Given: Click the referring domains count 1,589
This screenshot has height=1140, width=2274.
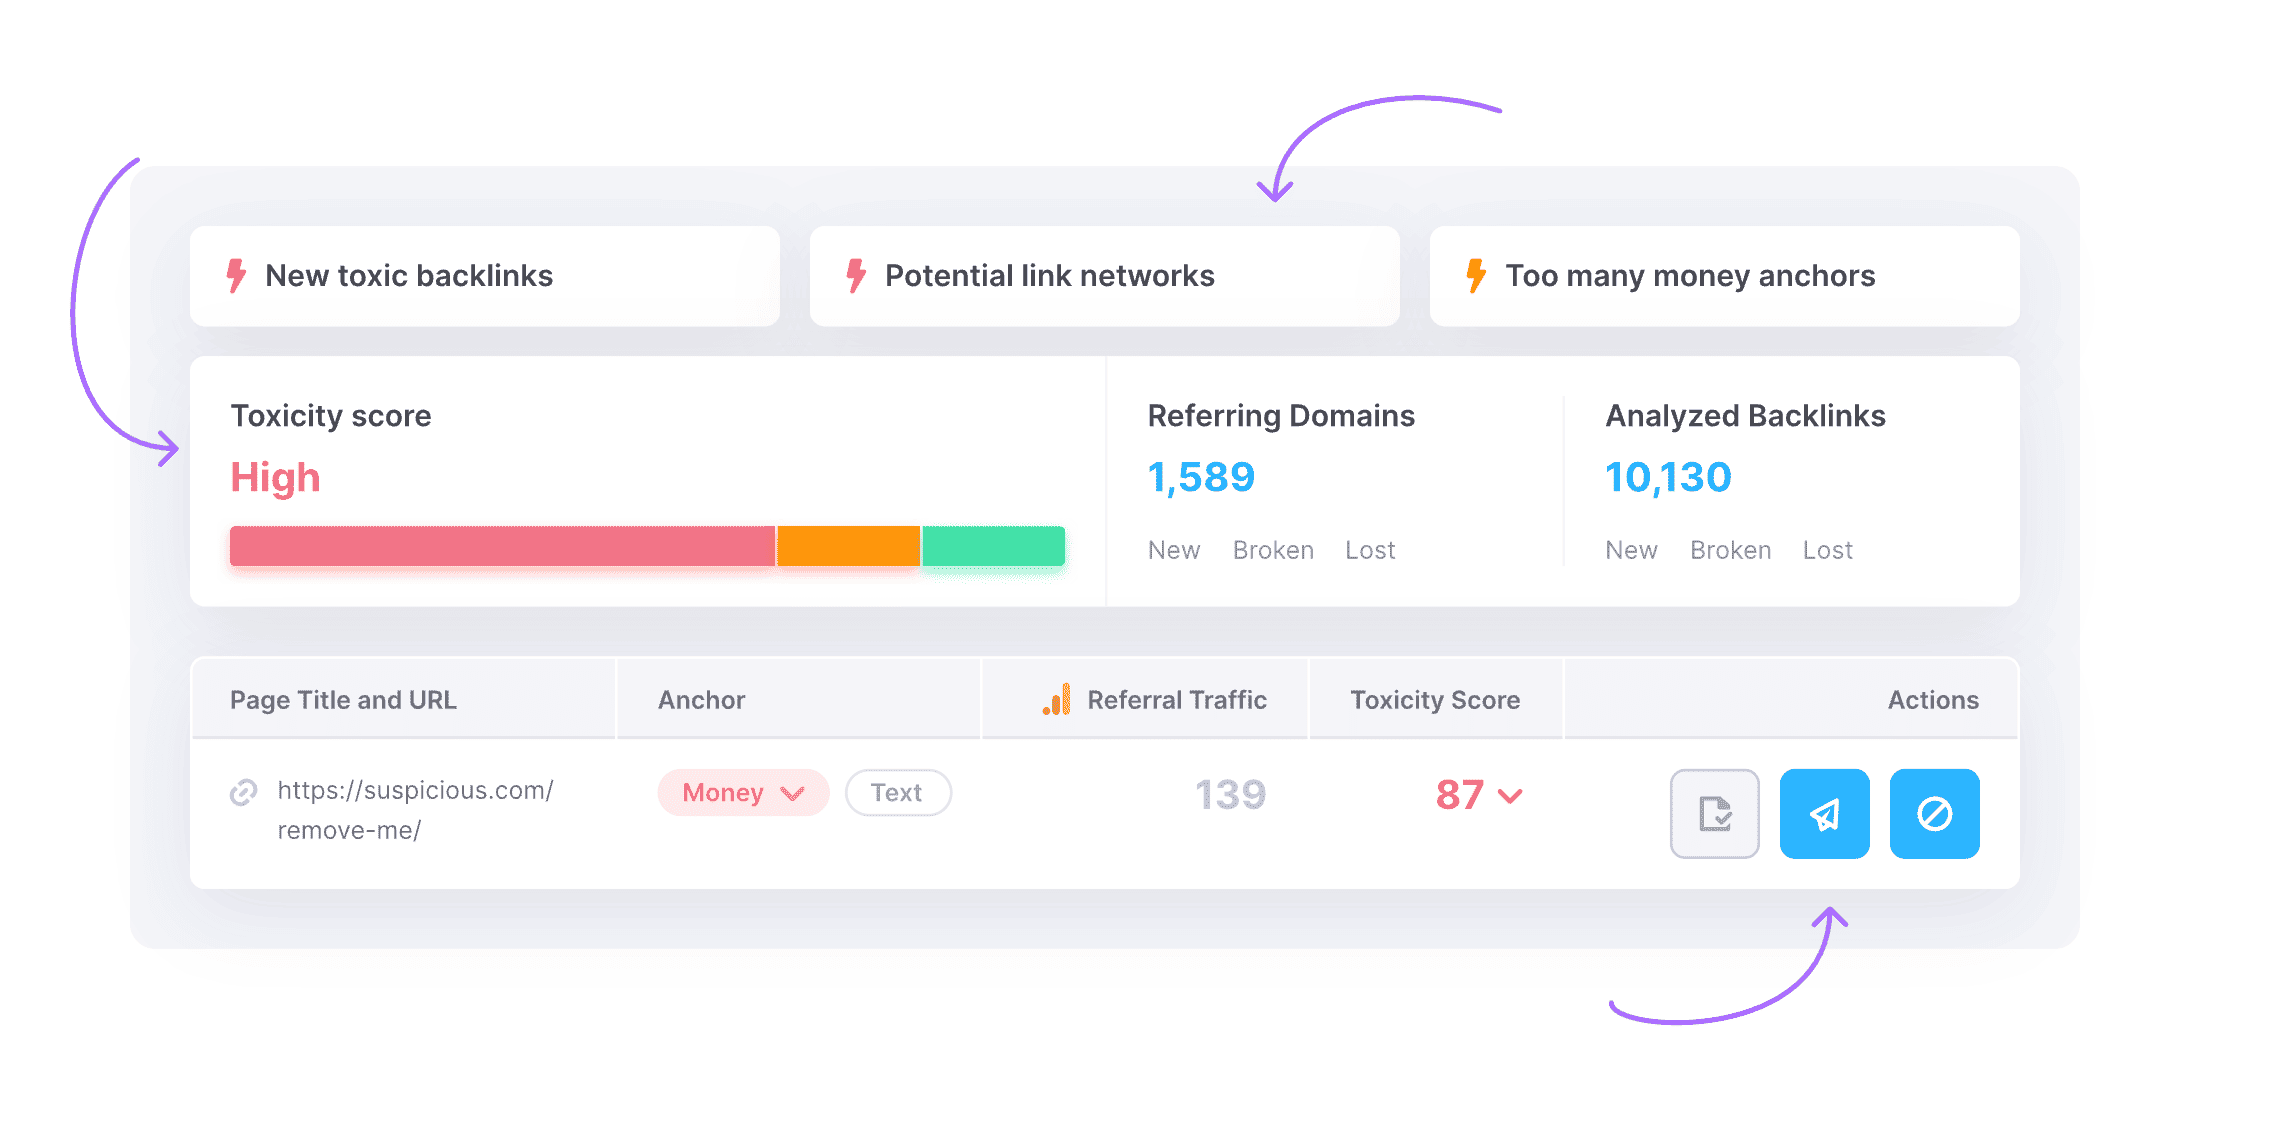Looking at the screenshot, I should click(x=1201, y=477).
